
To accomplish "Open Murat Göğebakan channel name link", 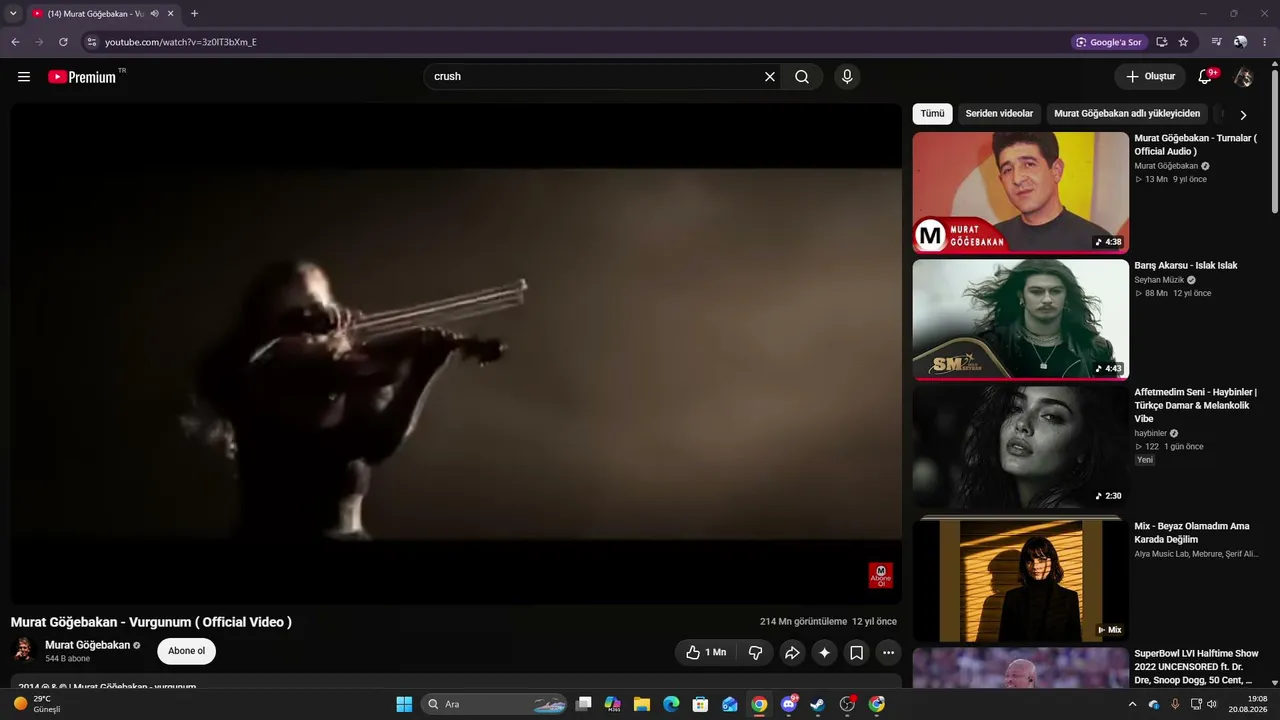I will click(x=88, y=645).
